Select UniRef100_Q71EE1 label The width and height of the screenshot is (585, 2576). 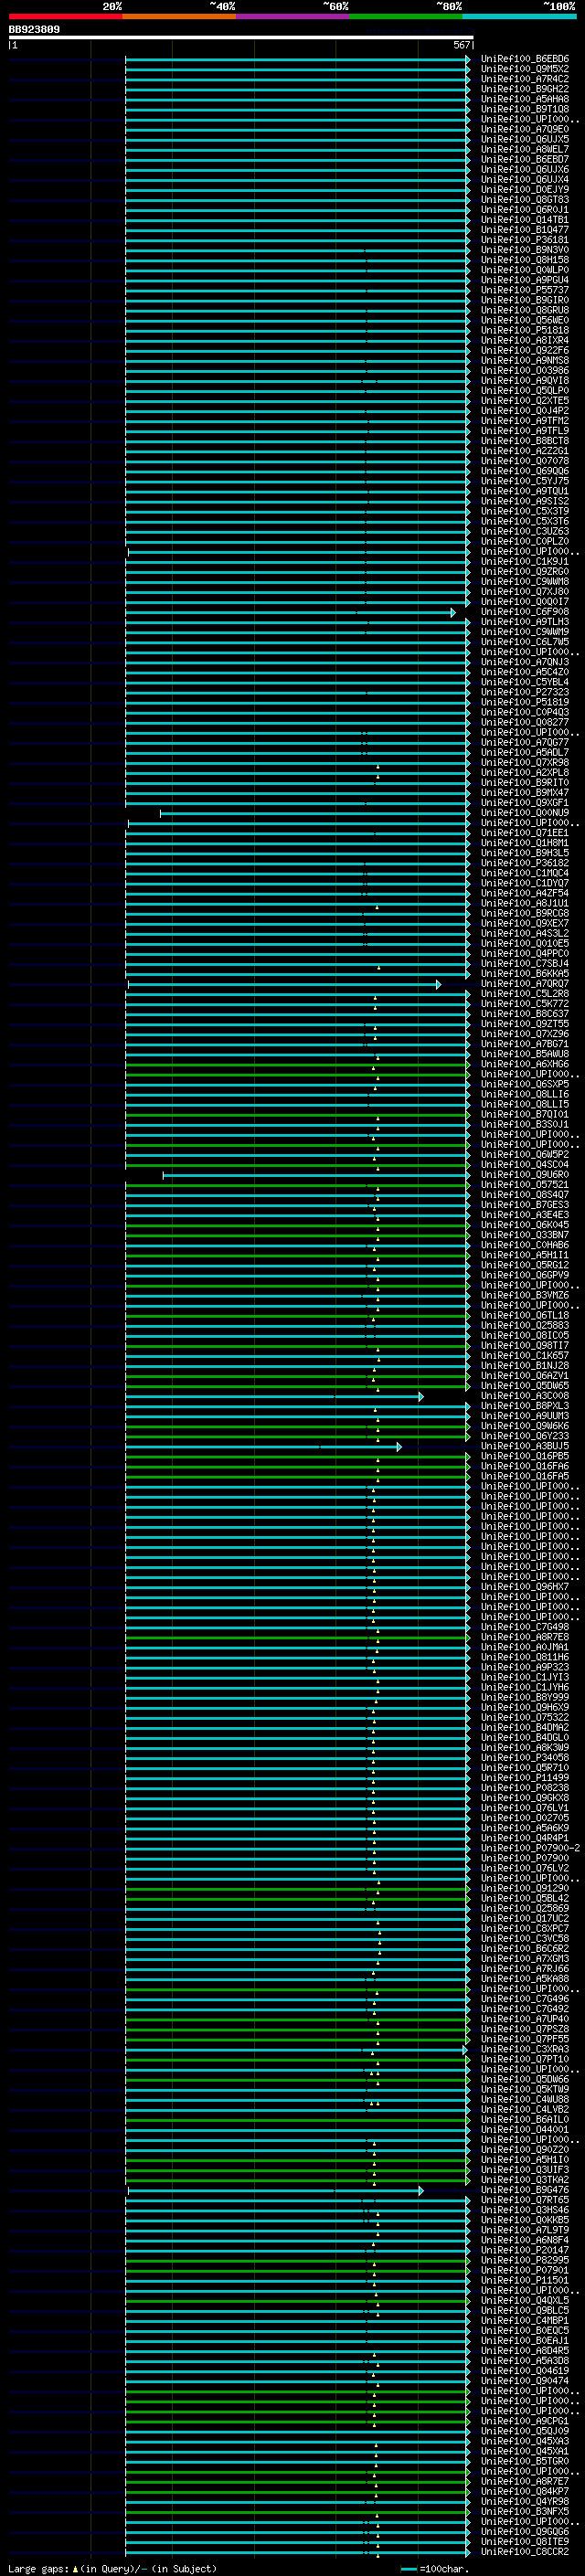(525, 833)
